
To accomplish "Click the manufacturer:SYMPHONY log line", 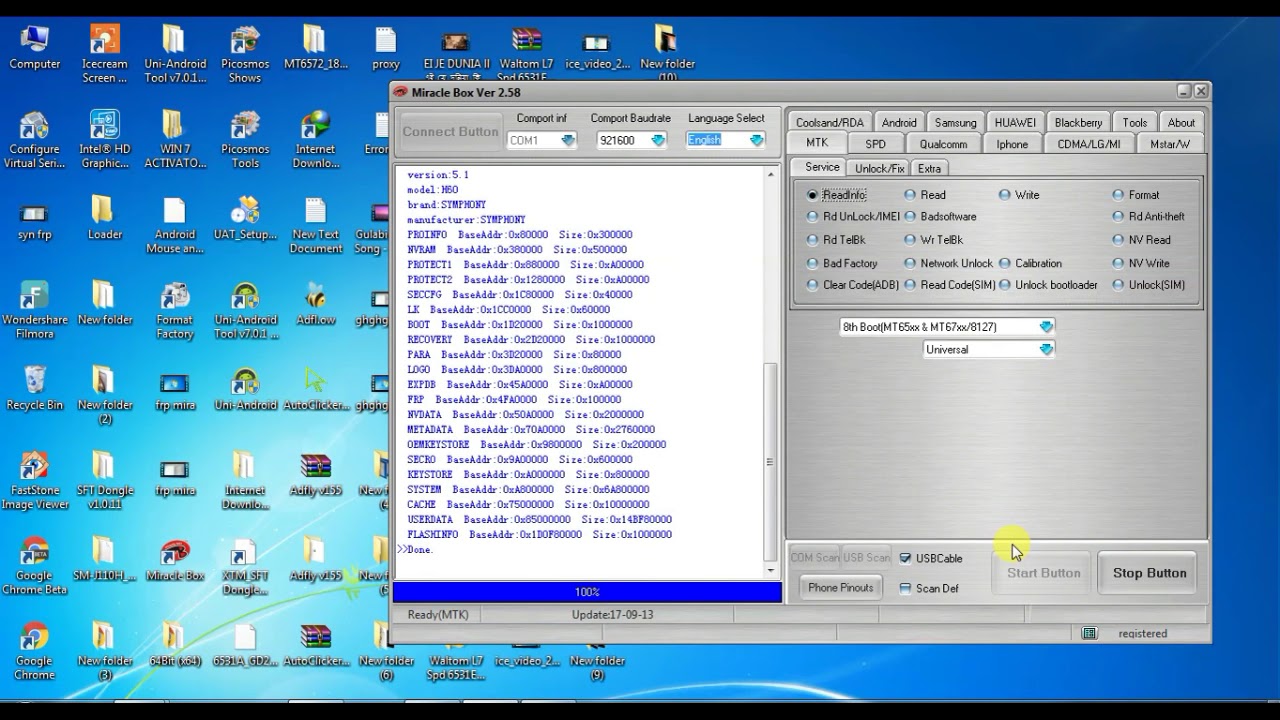I will point(466,220).
